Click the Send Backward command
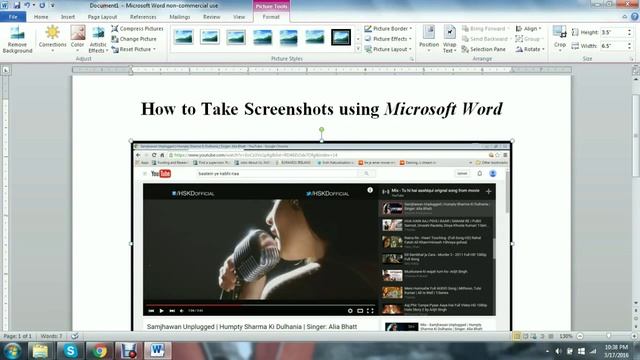640x360 pixels. 486,39
